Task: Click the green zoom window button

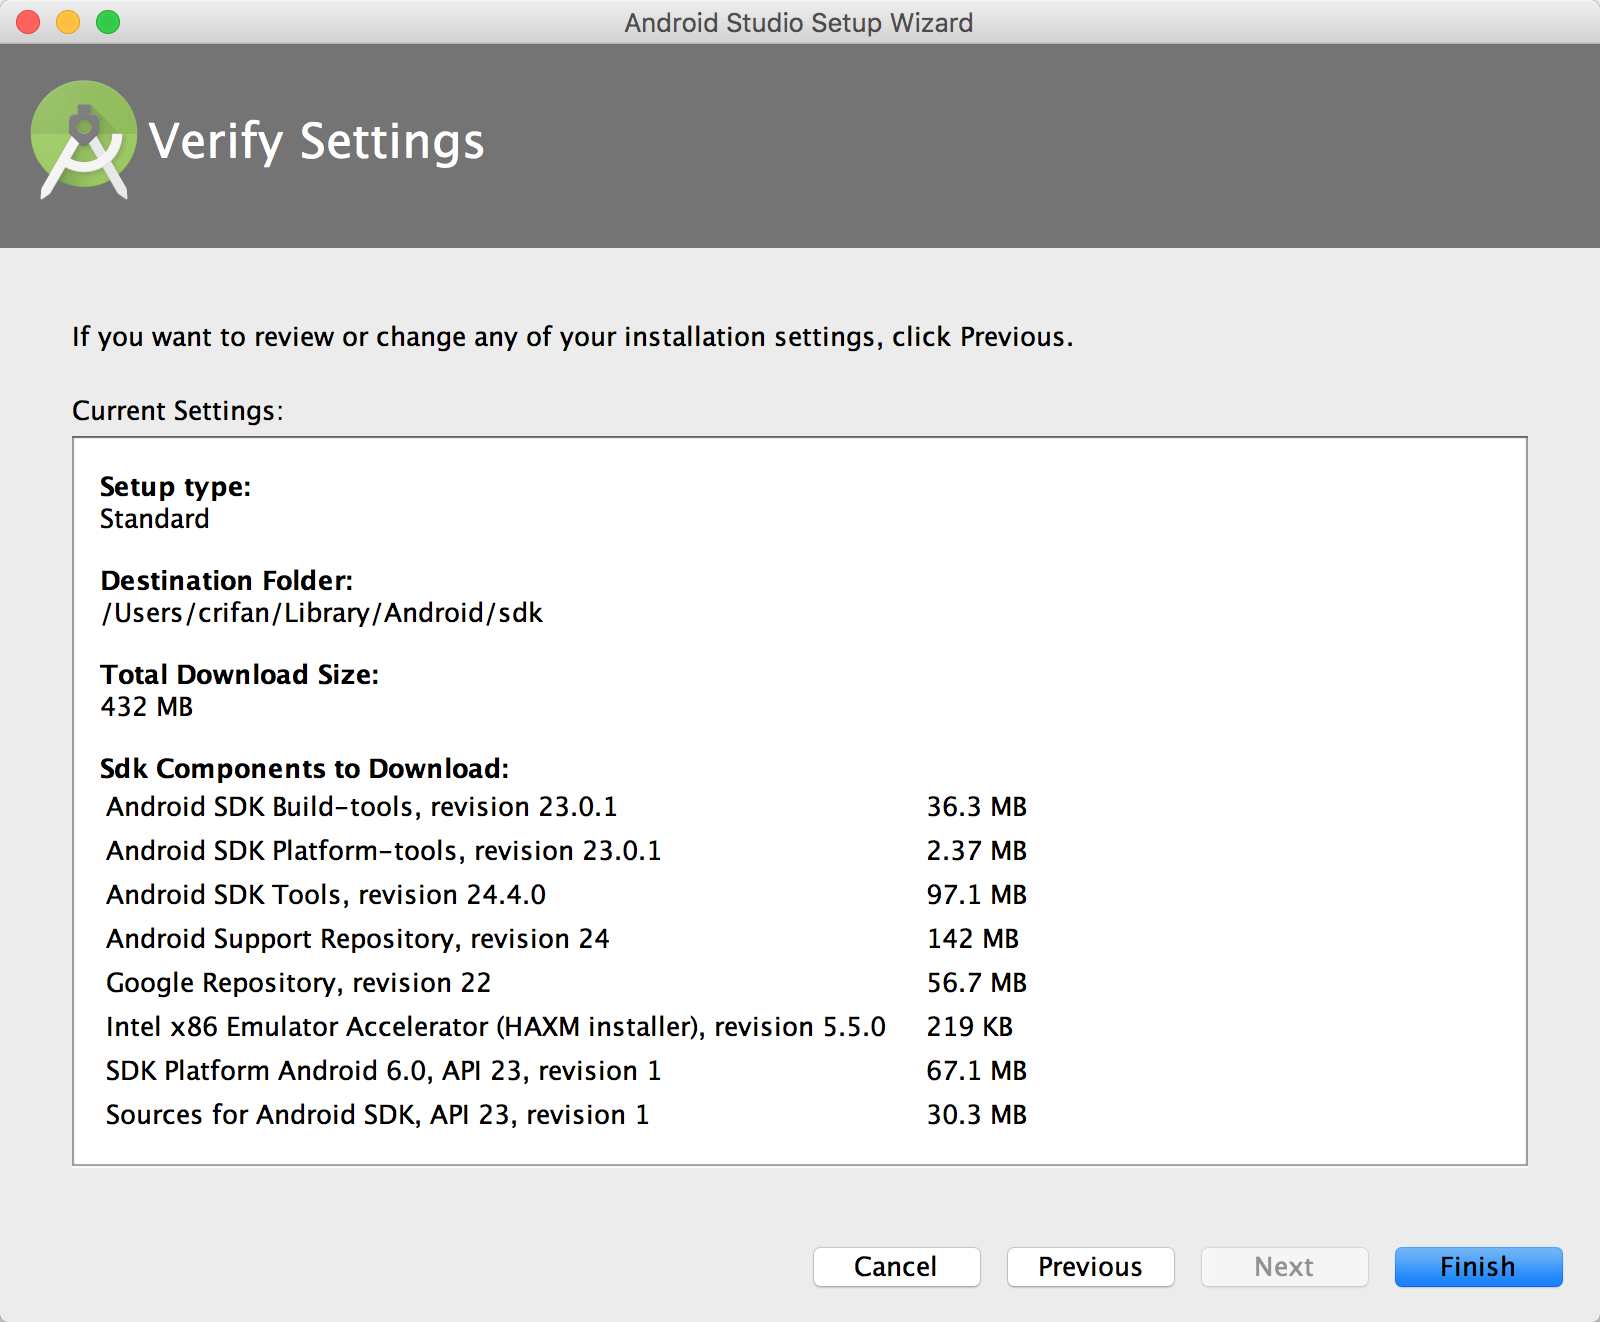Action: (x=108, y=22)
